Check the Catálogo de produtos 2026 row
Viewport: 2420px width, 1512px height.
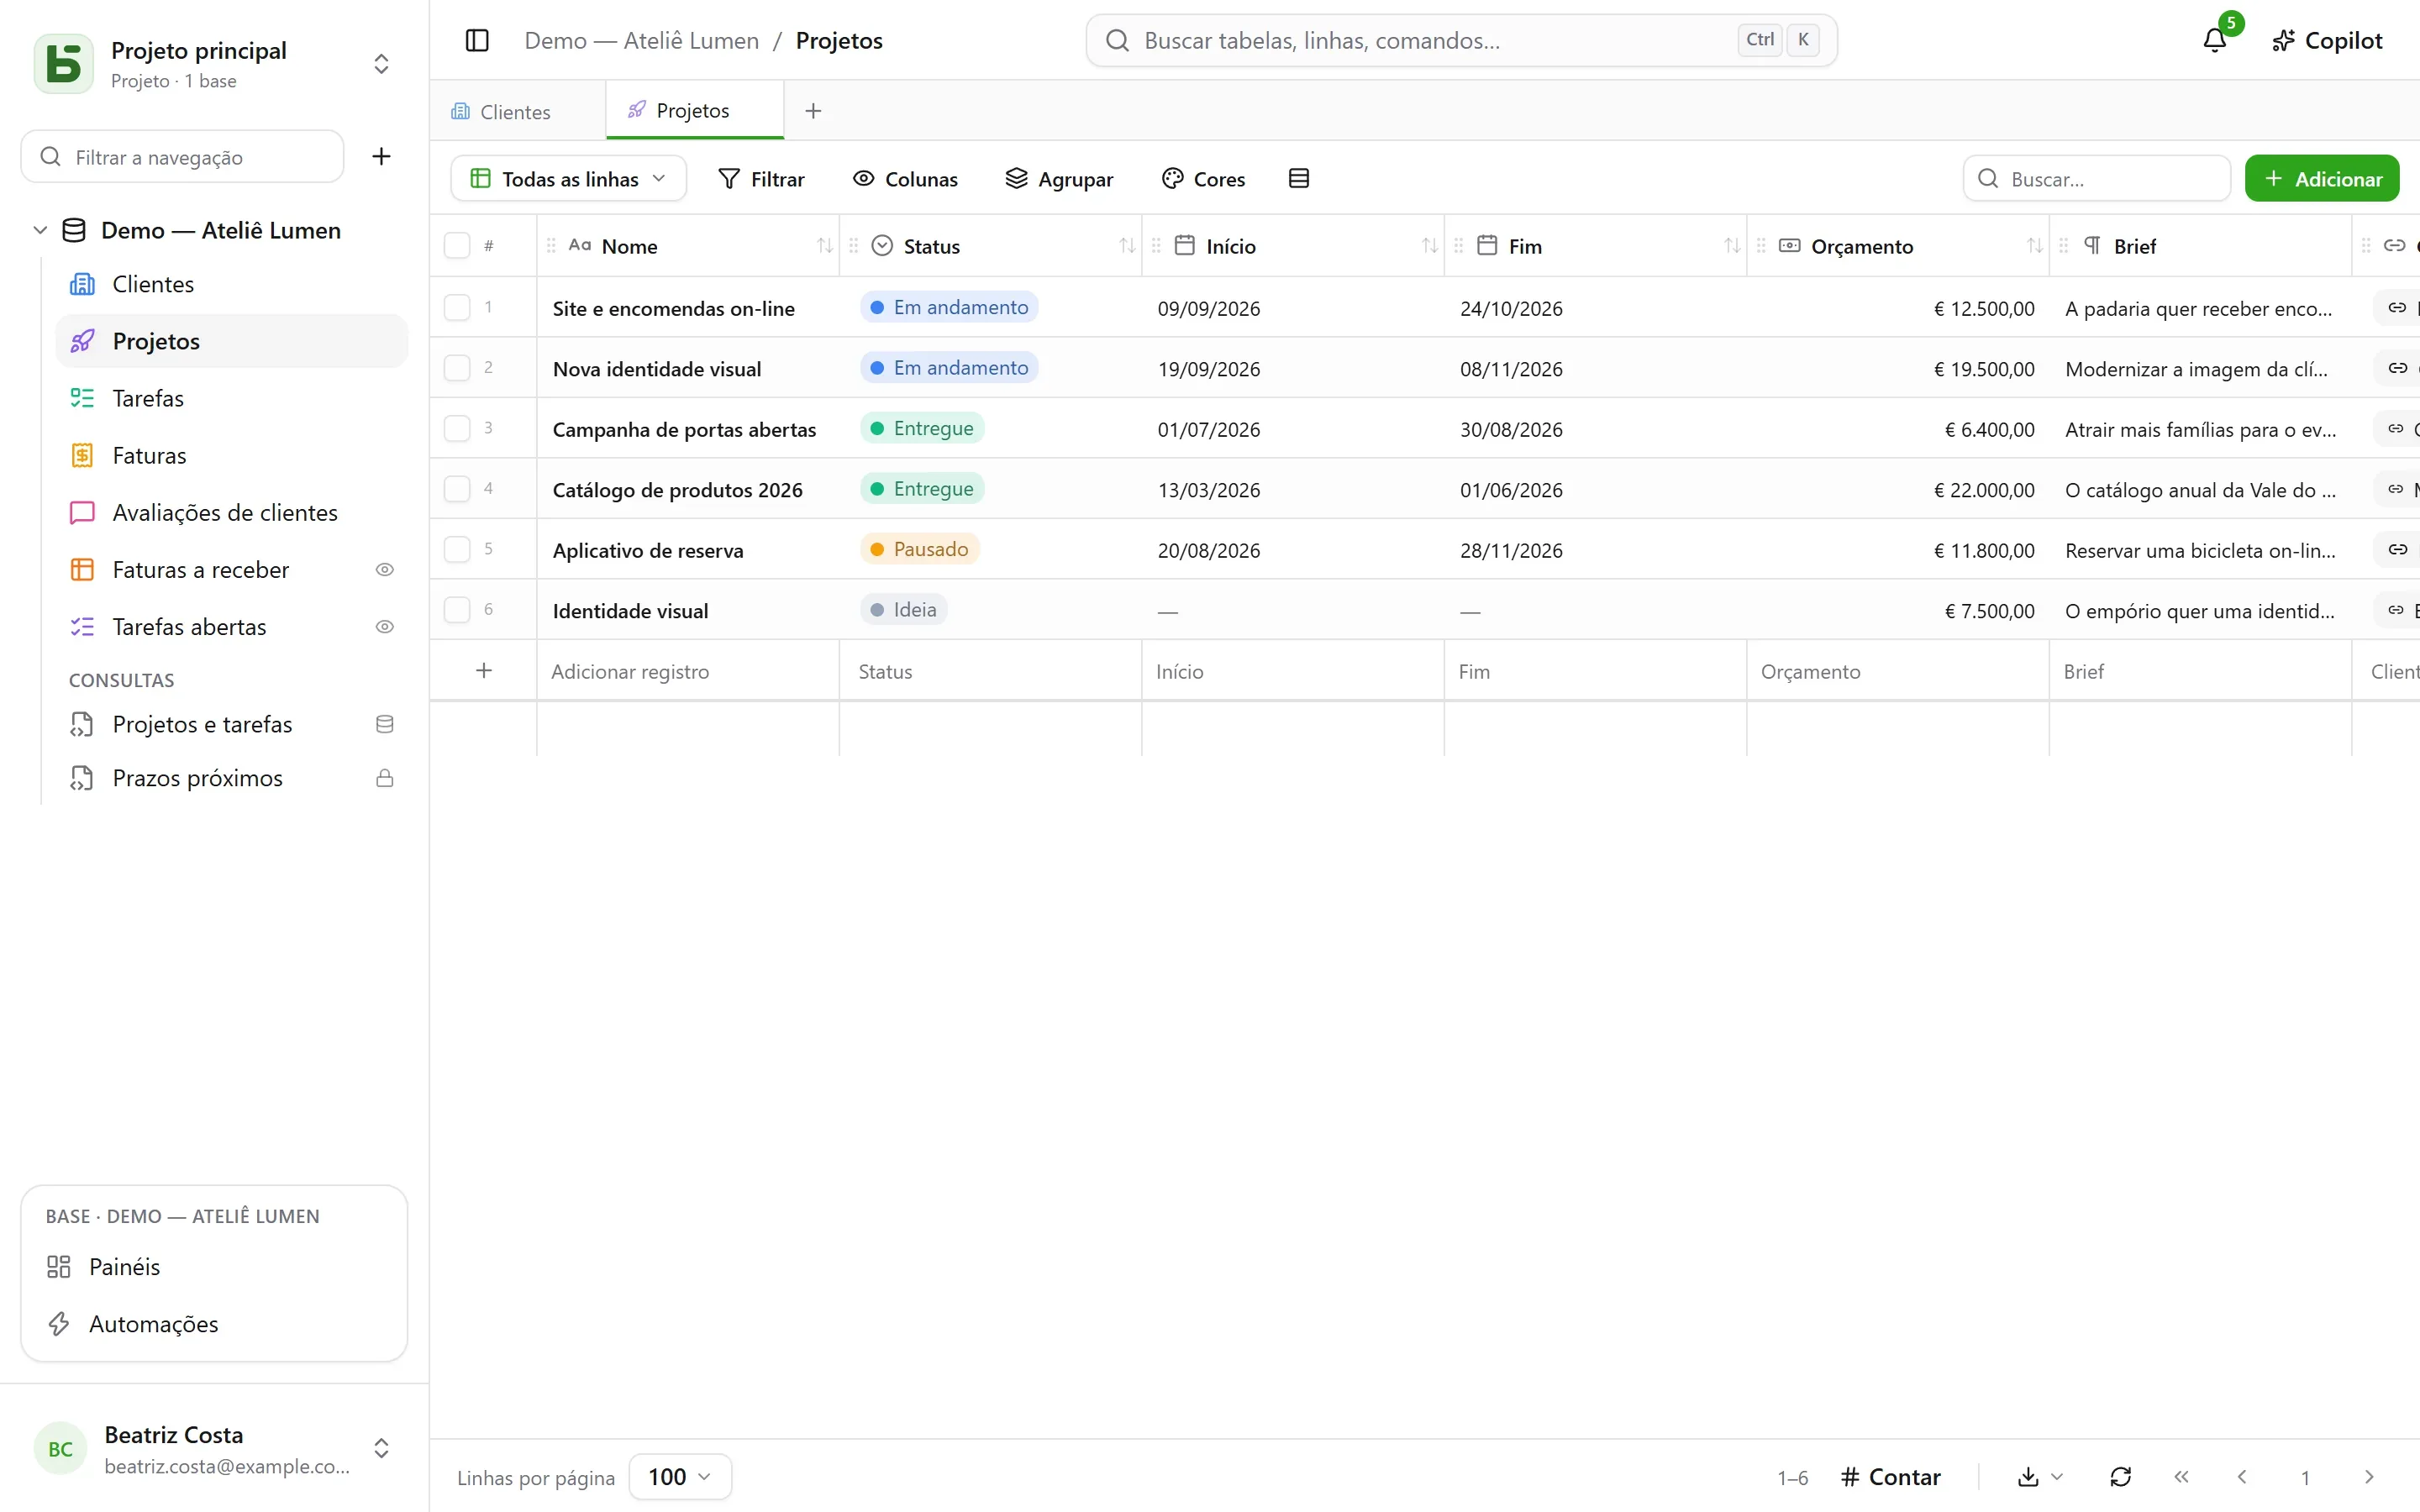coord(457,489)
